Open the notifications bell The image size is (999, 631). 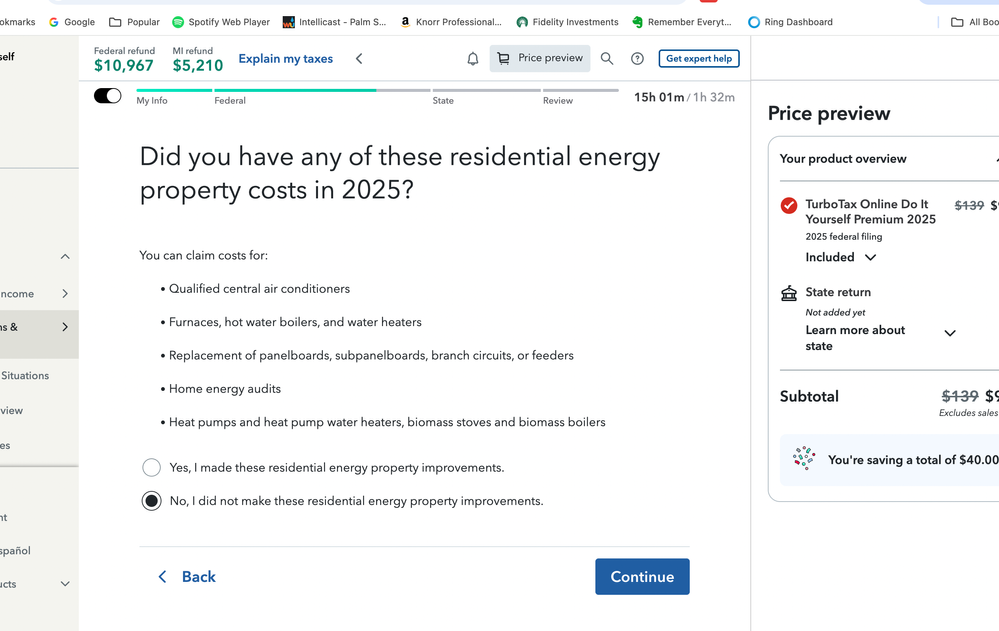(x=470, y=58)
